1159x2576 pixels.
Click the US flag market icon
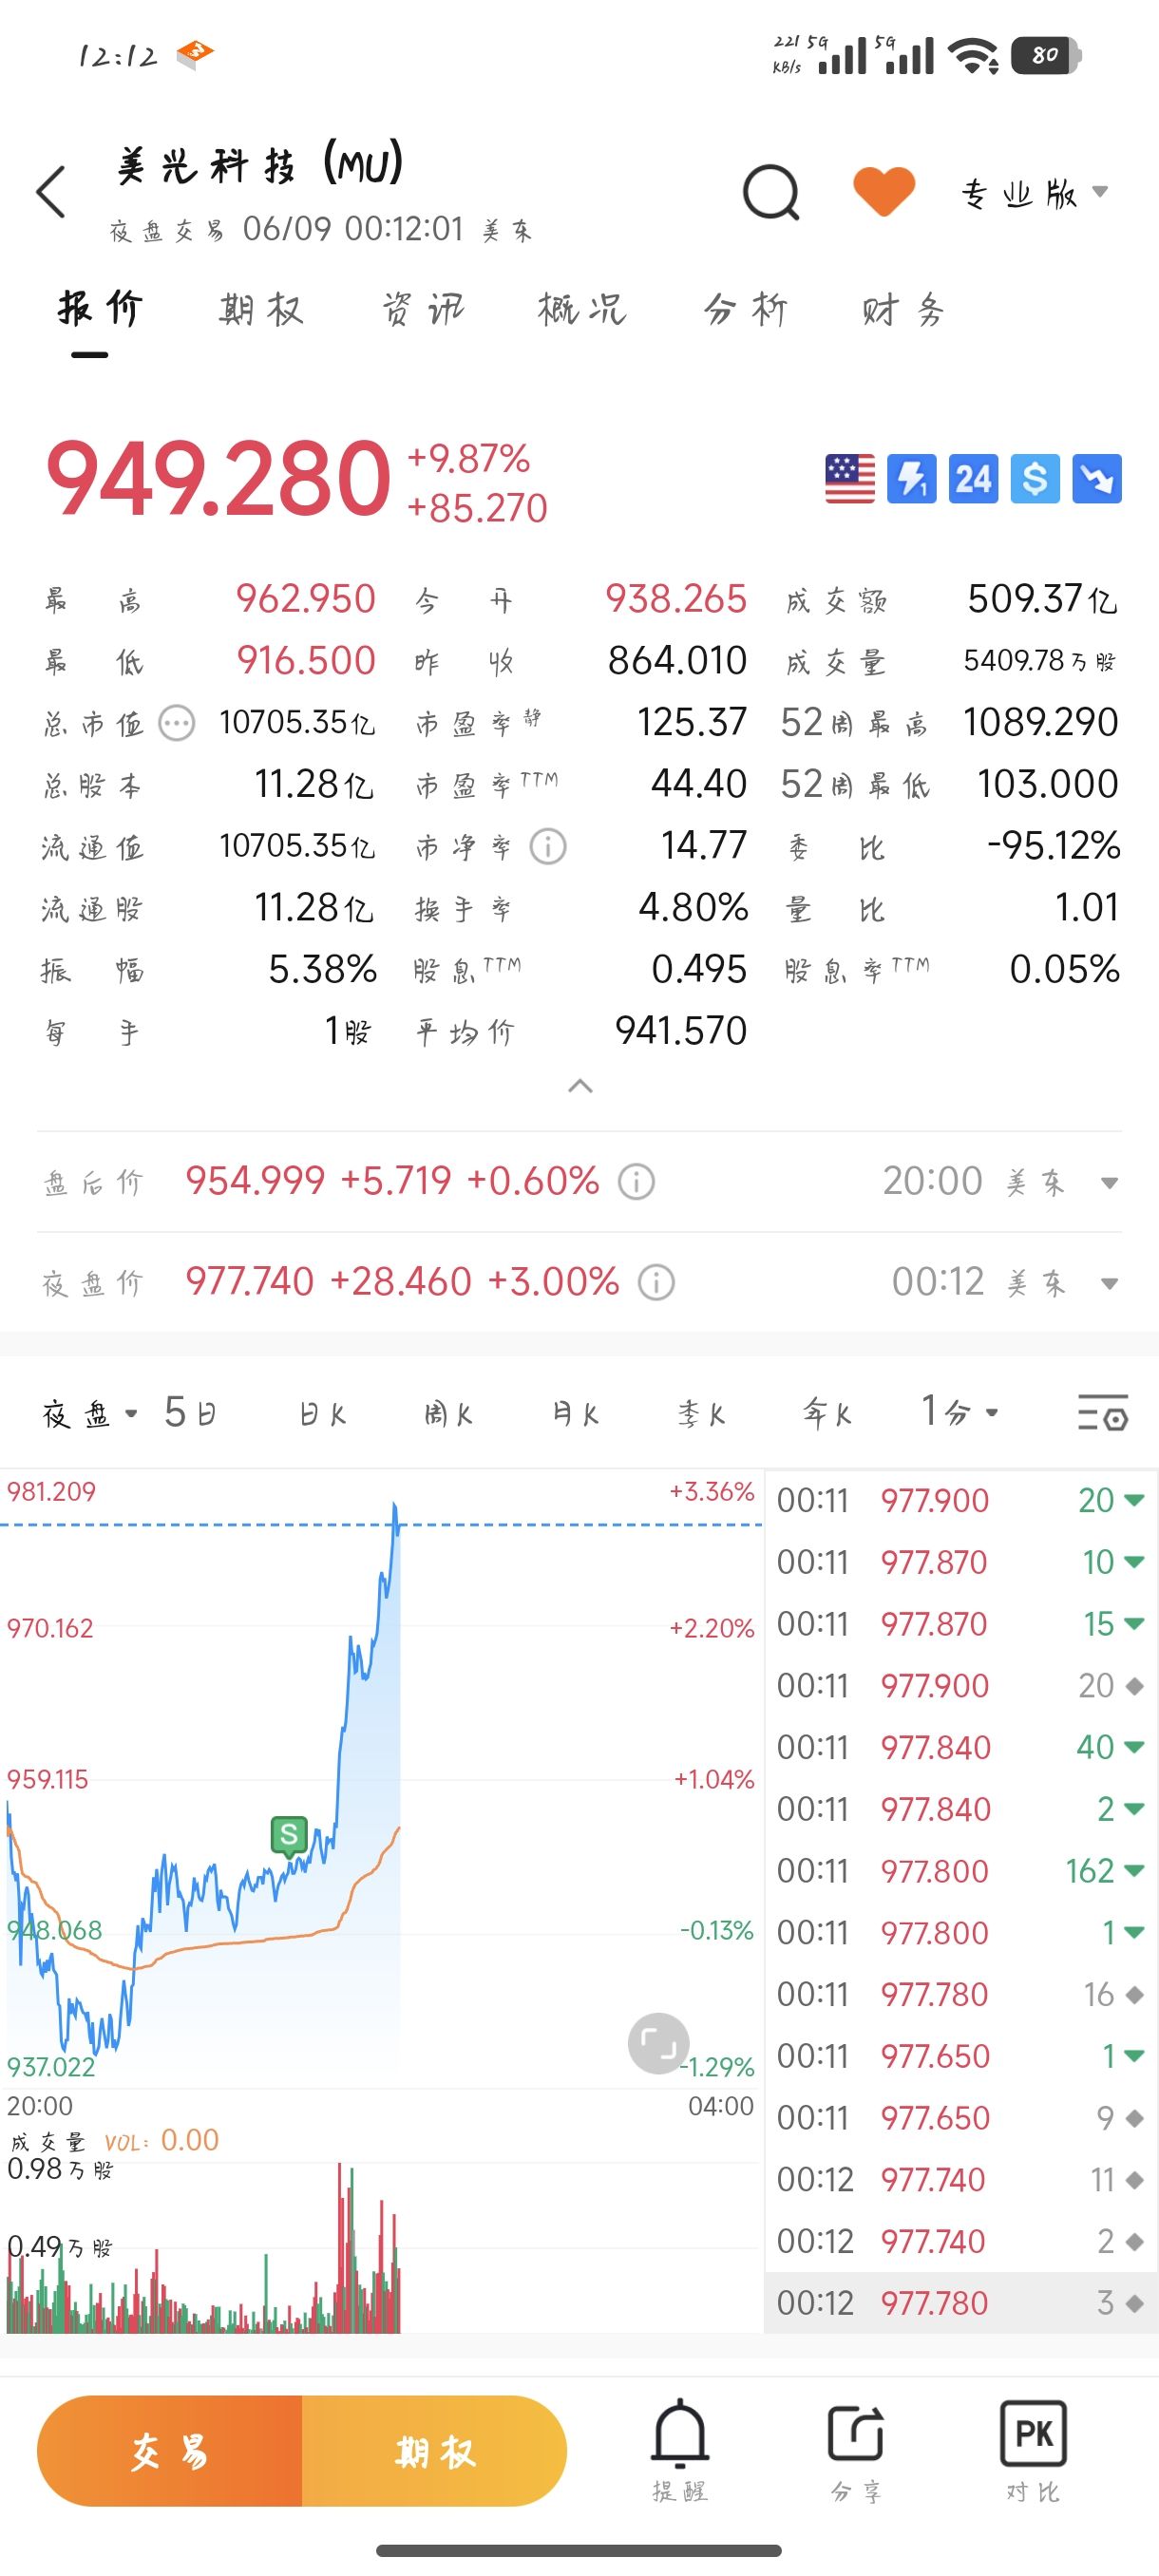click(x=850, y=478)
